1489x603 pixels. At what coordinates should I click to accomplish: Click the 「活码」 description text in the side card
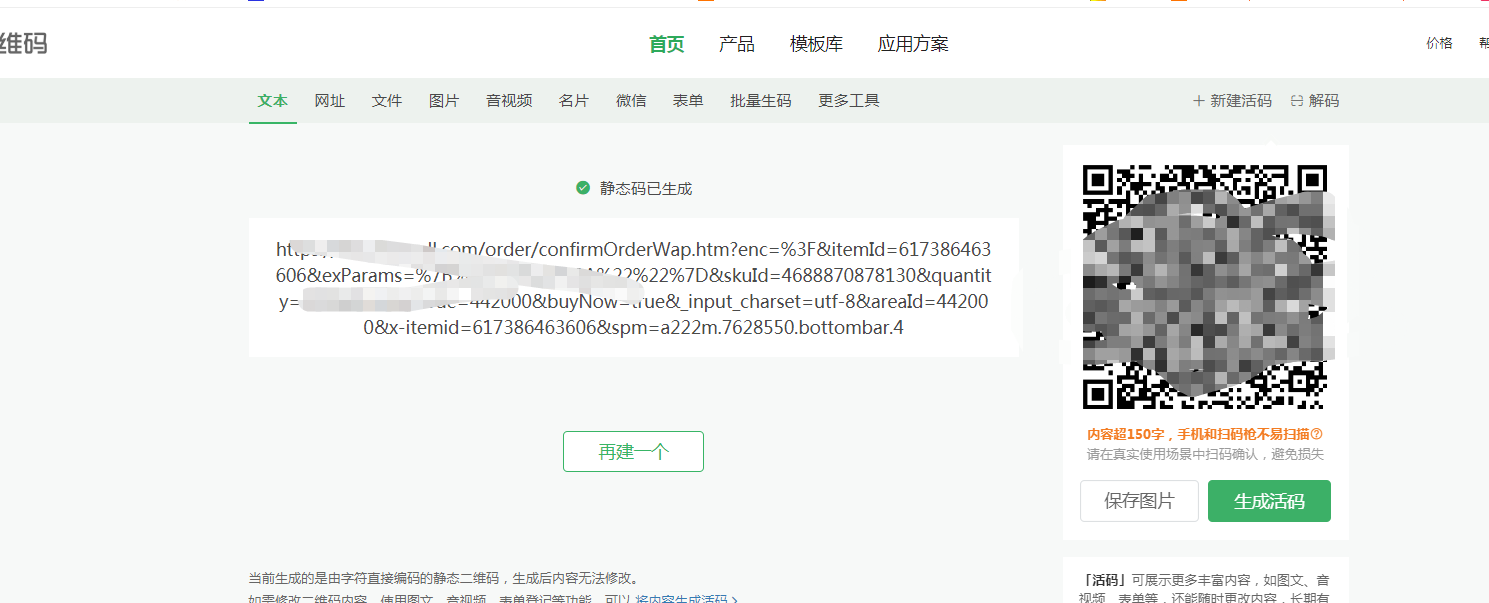pos(1205,589)
